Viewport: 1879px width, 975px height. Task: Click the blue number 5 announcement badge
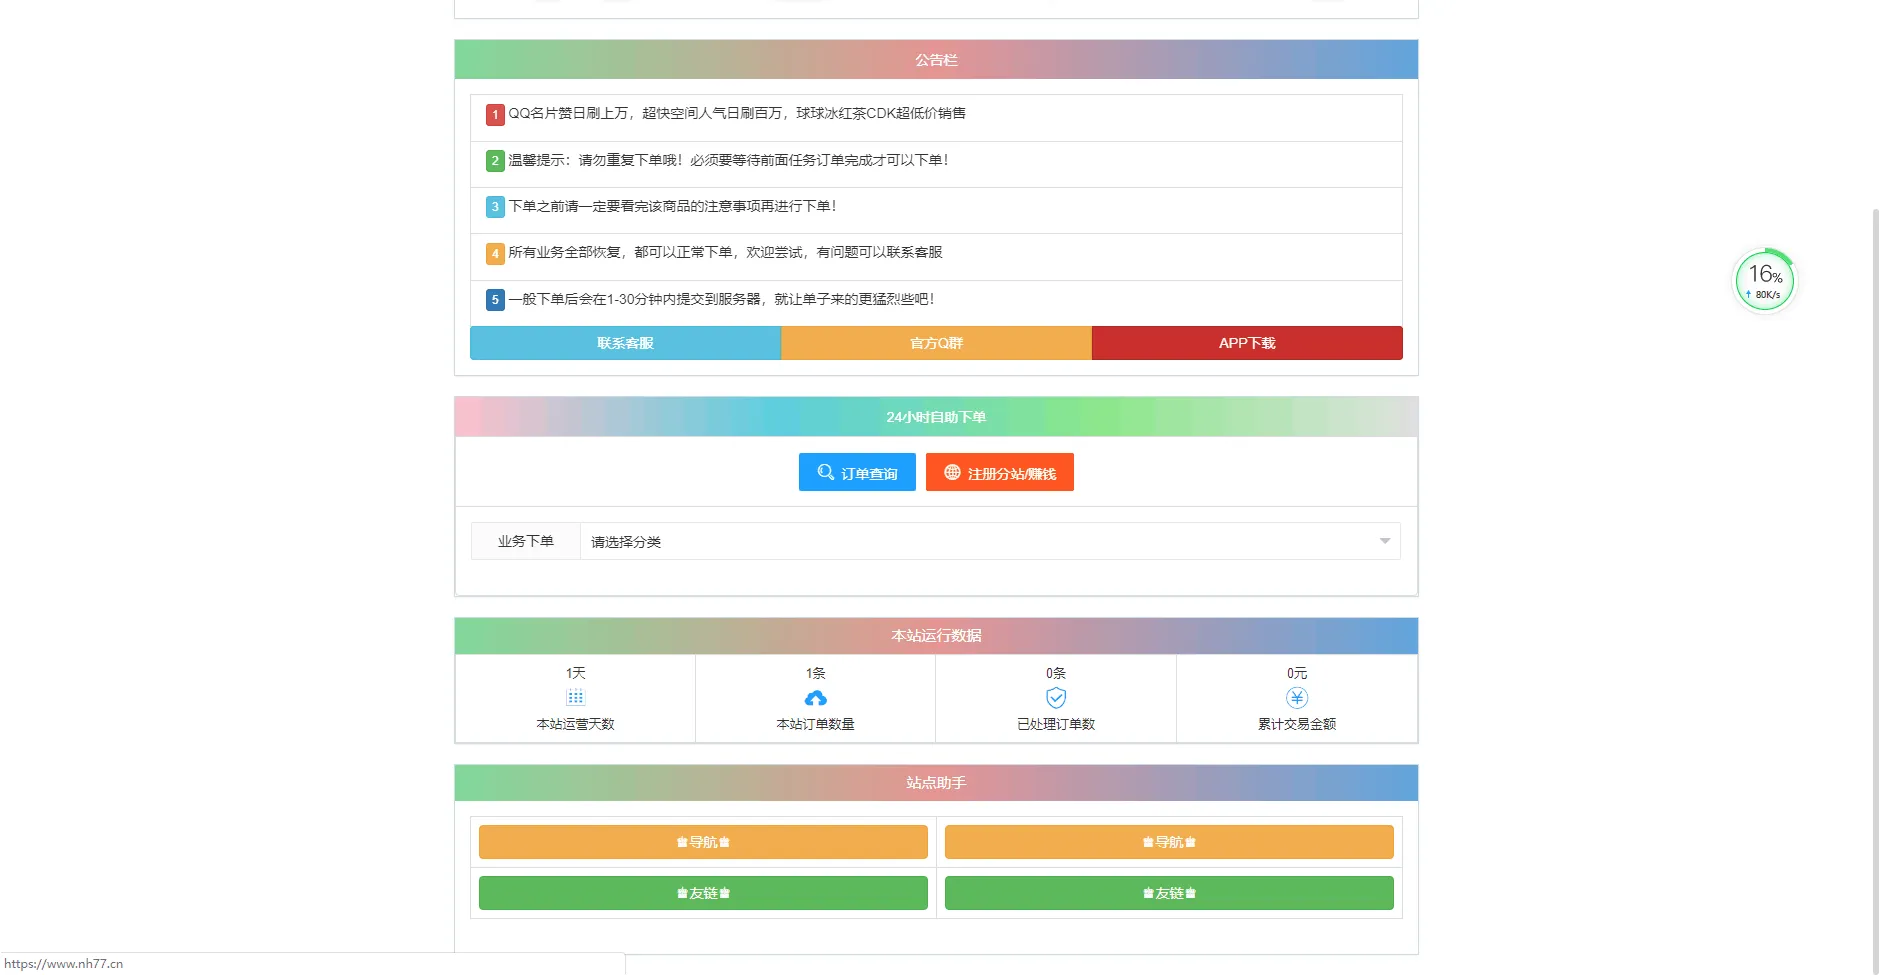[x=495, y=299]
